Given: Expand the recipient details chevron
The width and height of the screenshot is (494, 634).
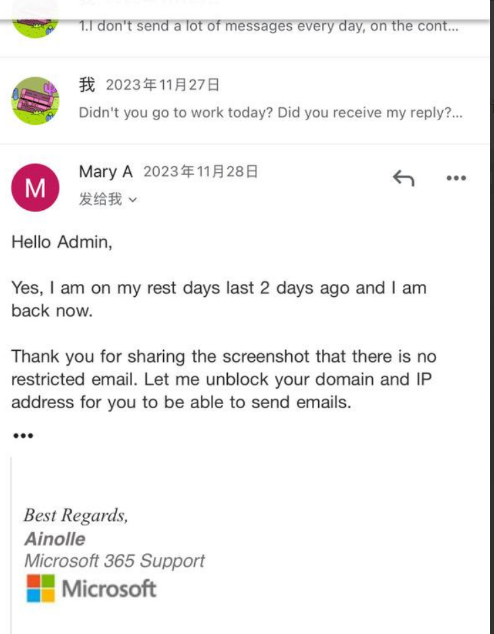Looking at the screenshot, I should tap(133, 199).
